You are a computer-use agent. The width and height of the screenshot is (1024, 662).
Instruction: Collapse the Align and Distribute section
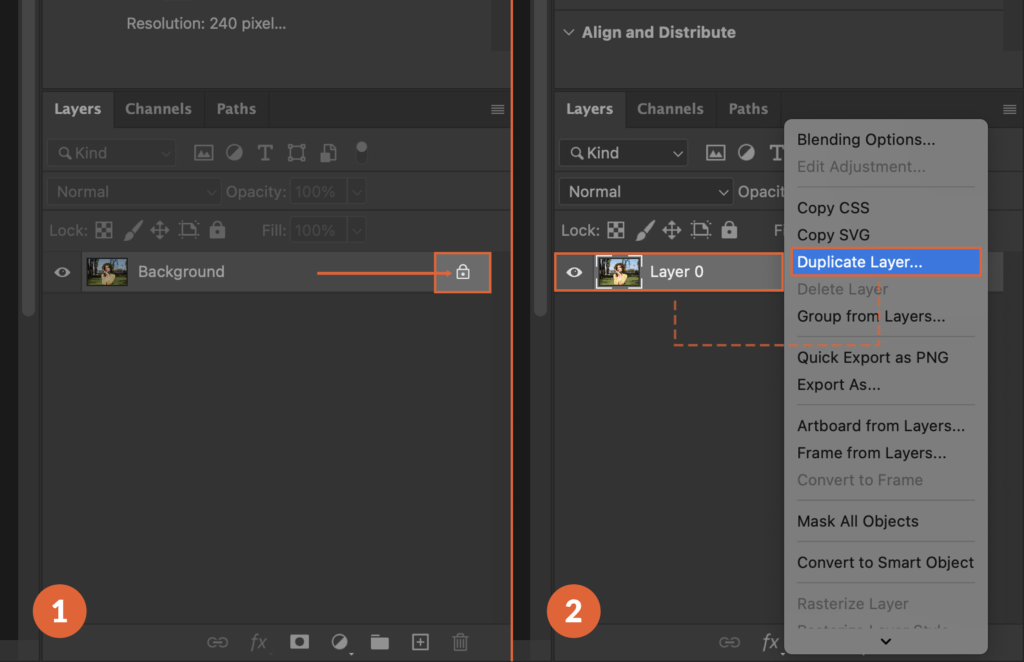(568, 32)
